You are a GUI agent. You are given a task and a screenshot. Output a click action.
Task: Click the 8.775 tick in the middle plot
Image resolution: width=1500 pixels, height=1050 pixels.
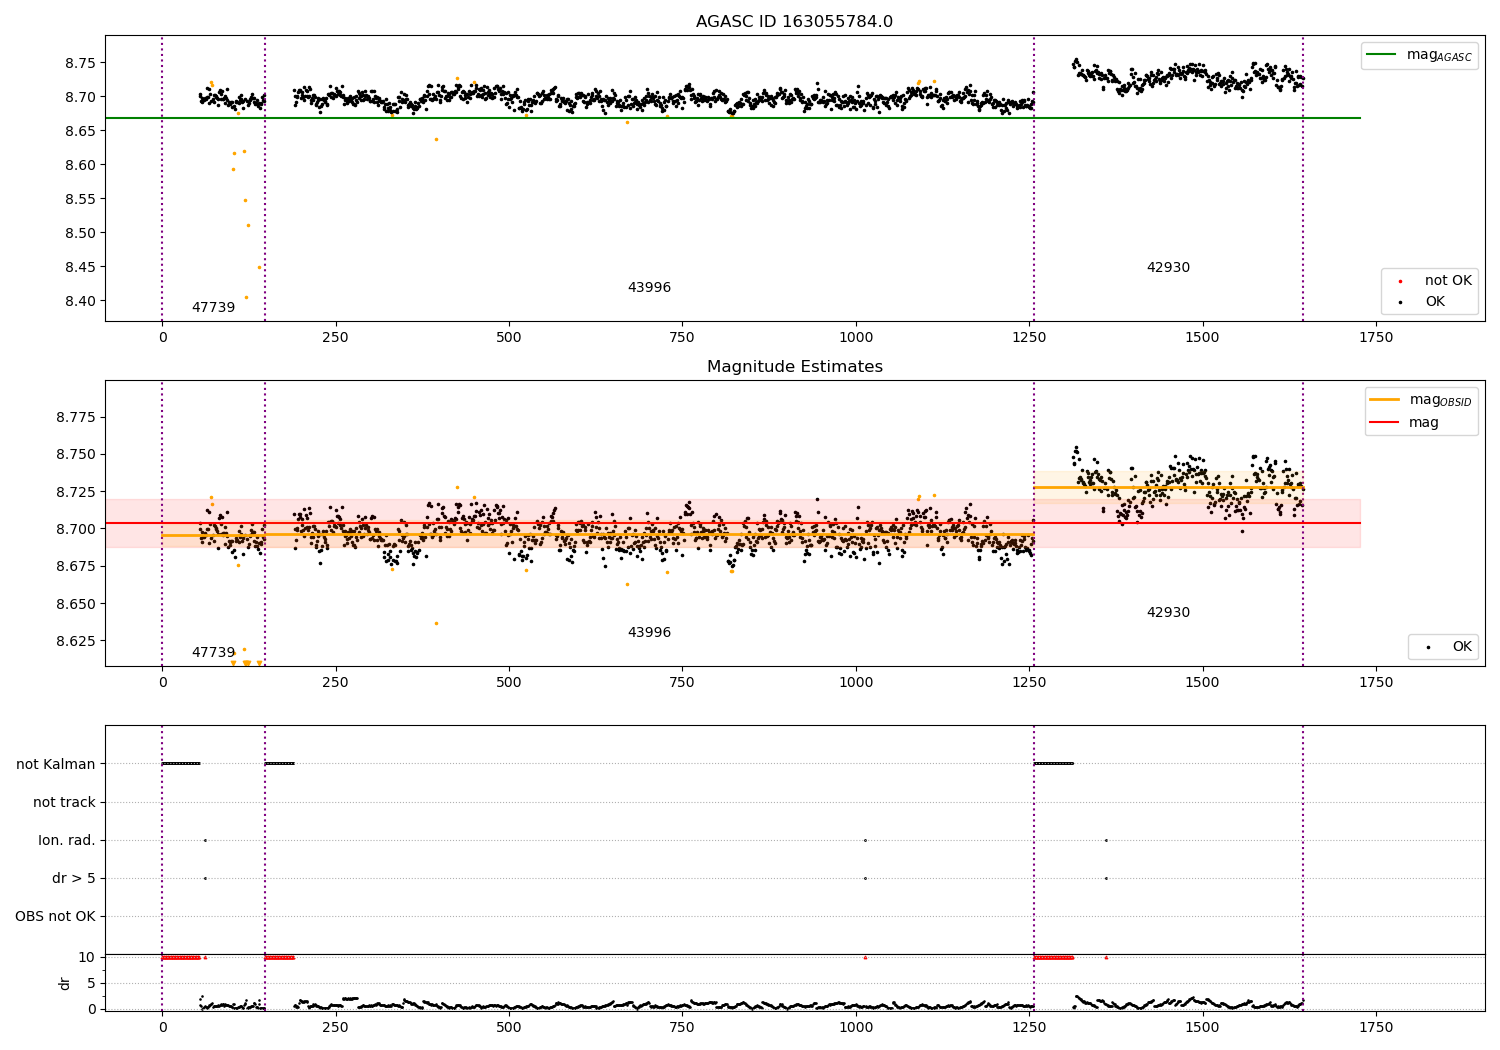point(75,416)
